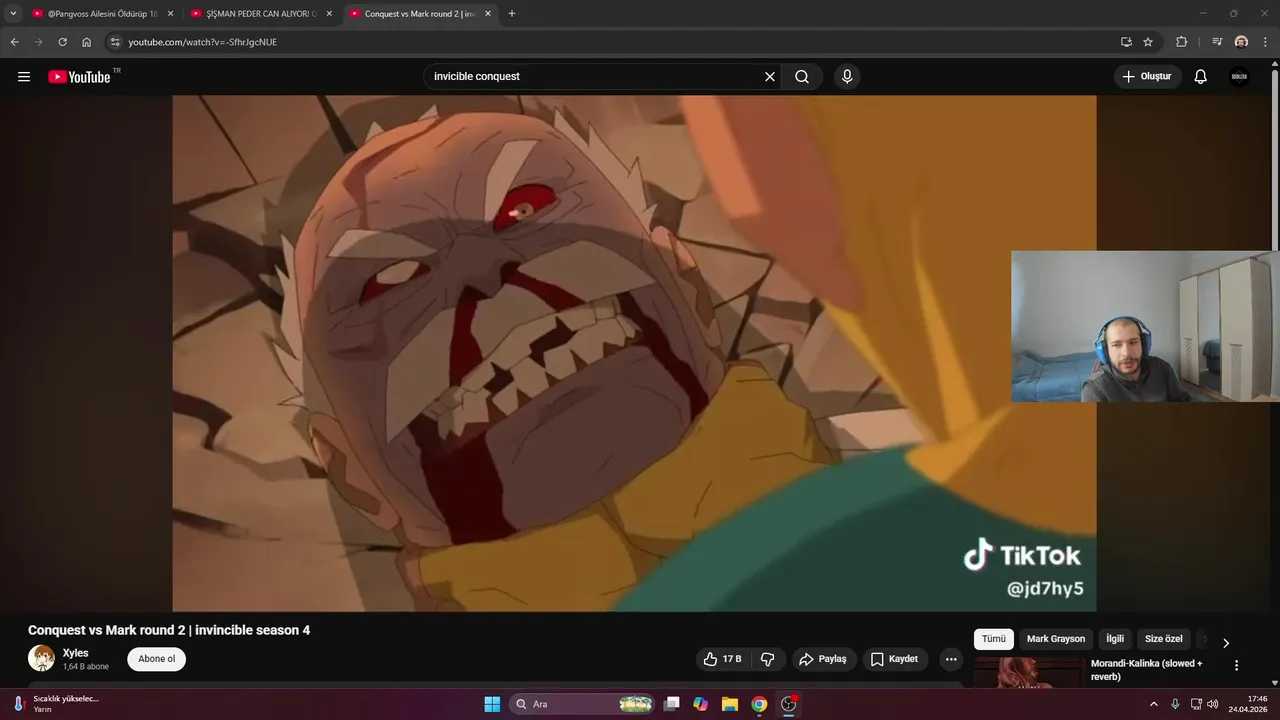This screenshot has height=720, width=1280.
Task: Go to the YouTube home logo
Action: coord(79,77)
